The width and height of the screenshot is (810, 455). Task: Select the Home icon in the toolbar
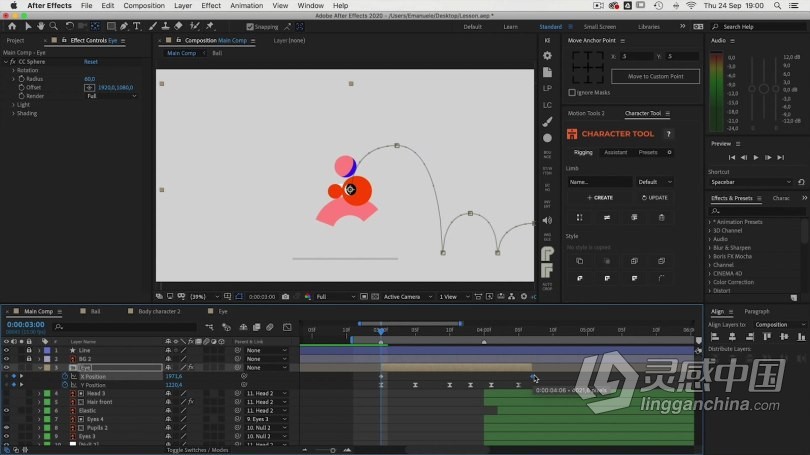click(12, 26)
